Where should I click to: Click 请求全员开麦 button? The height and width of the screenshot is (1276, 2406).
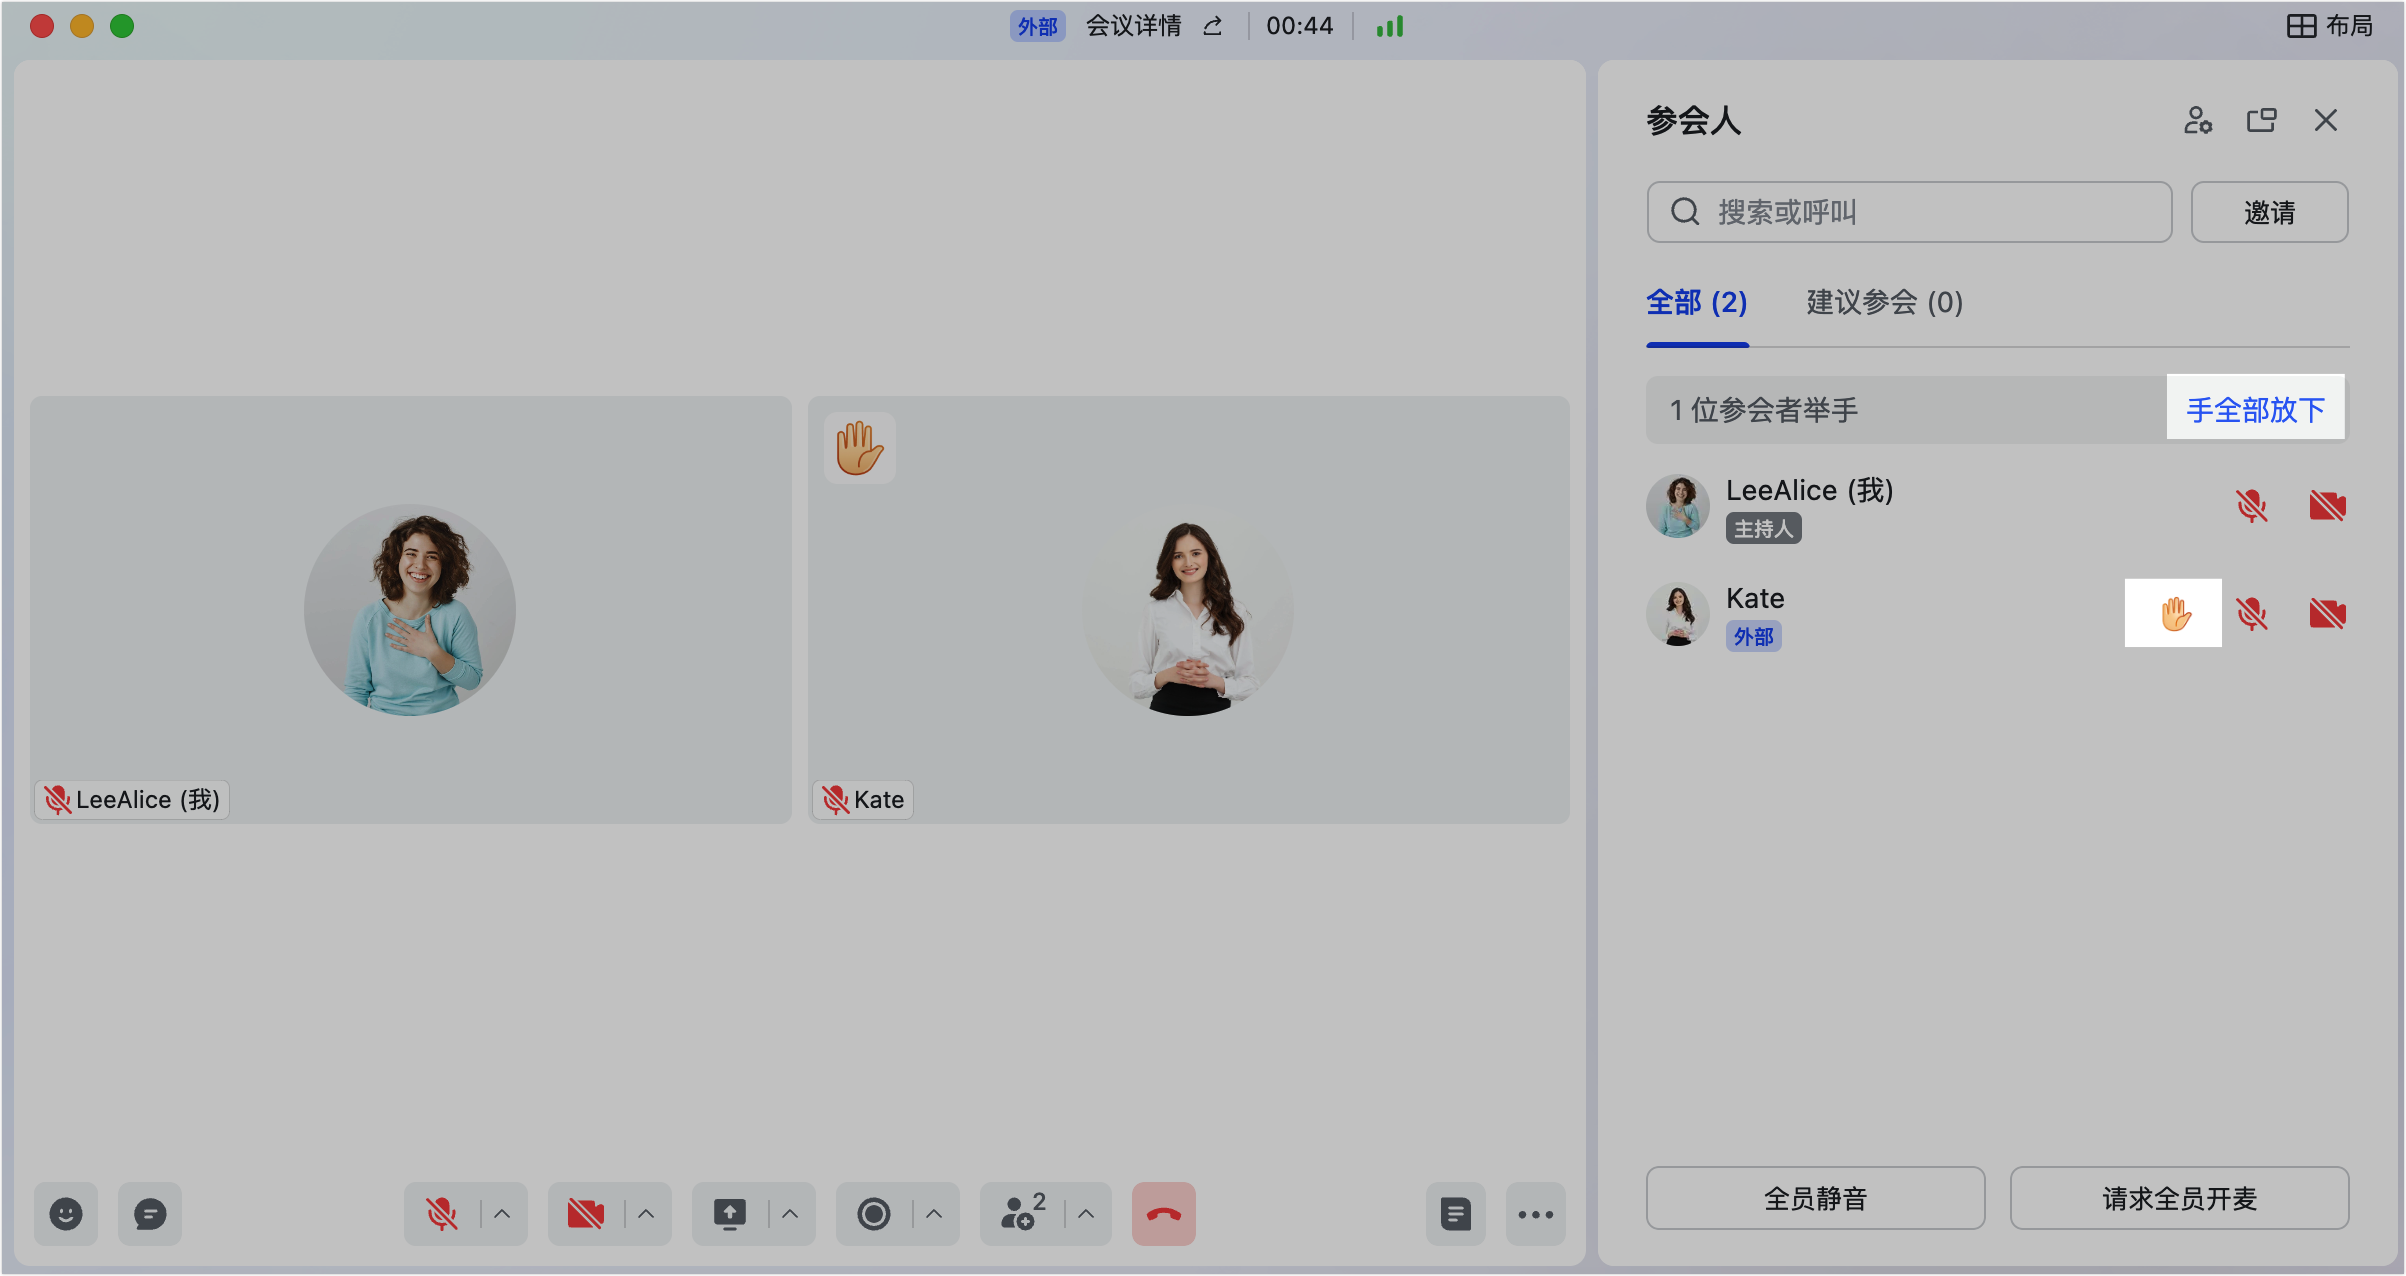tap(2179, 1198)
